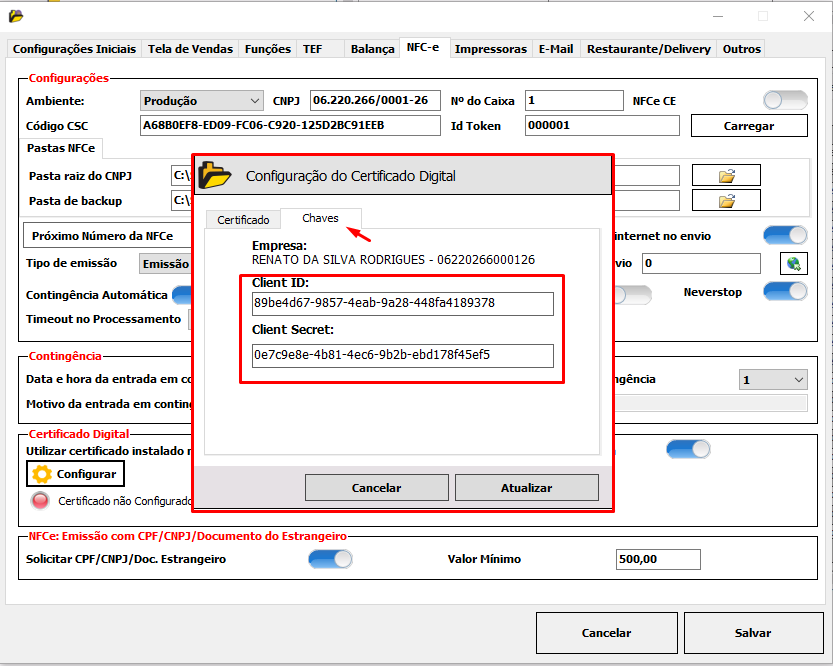
Task: Click the Carregar button
Action: pos(749,126)
